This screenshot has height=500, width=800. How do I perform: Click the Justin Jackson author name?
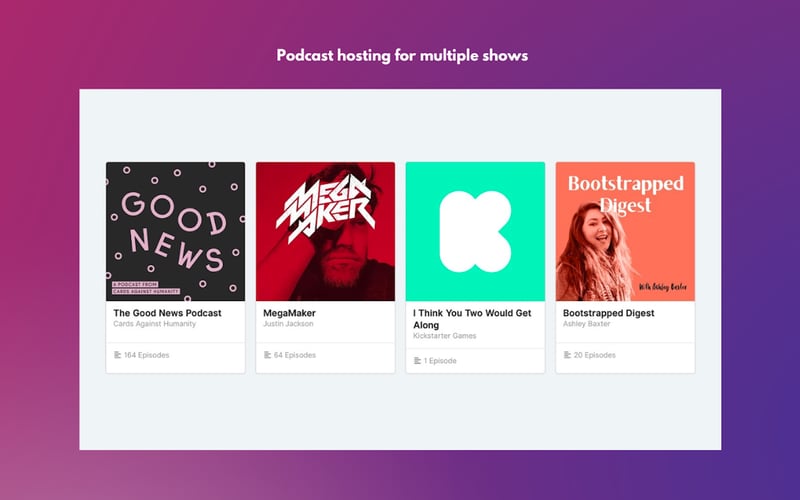(288, 324)
